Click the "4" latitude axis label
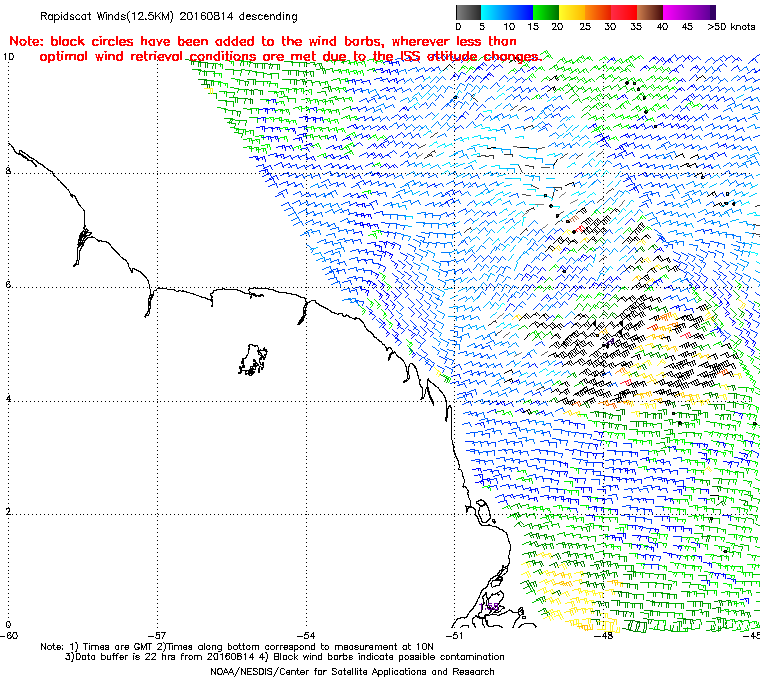 click(x=8, y=398)
